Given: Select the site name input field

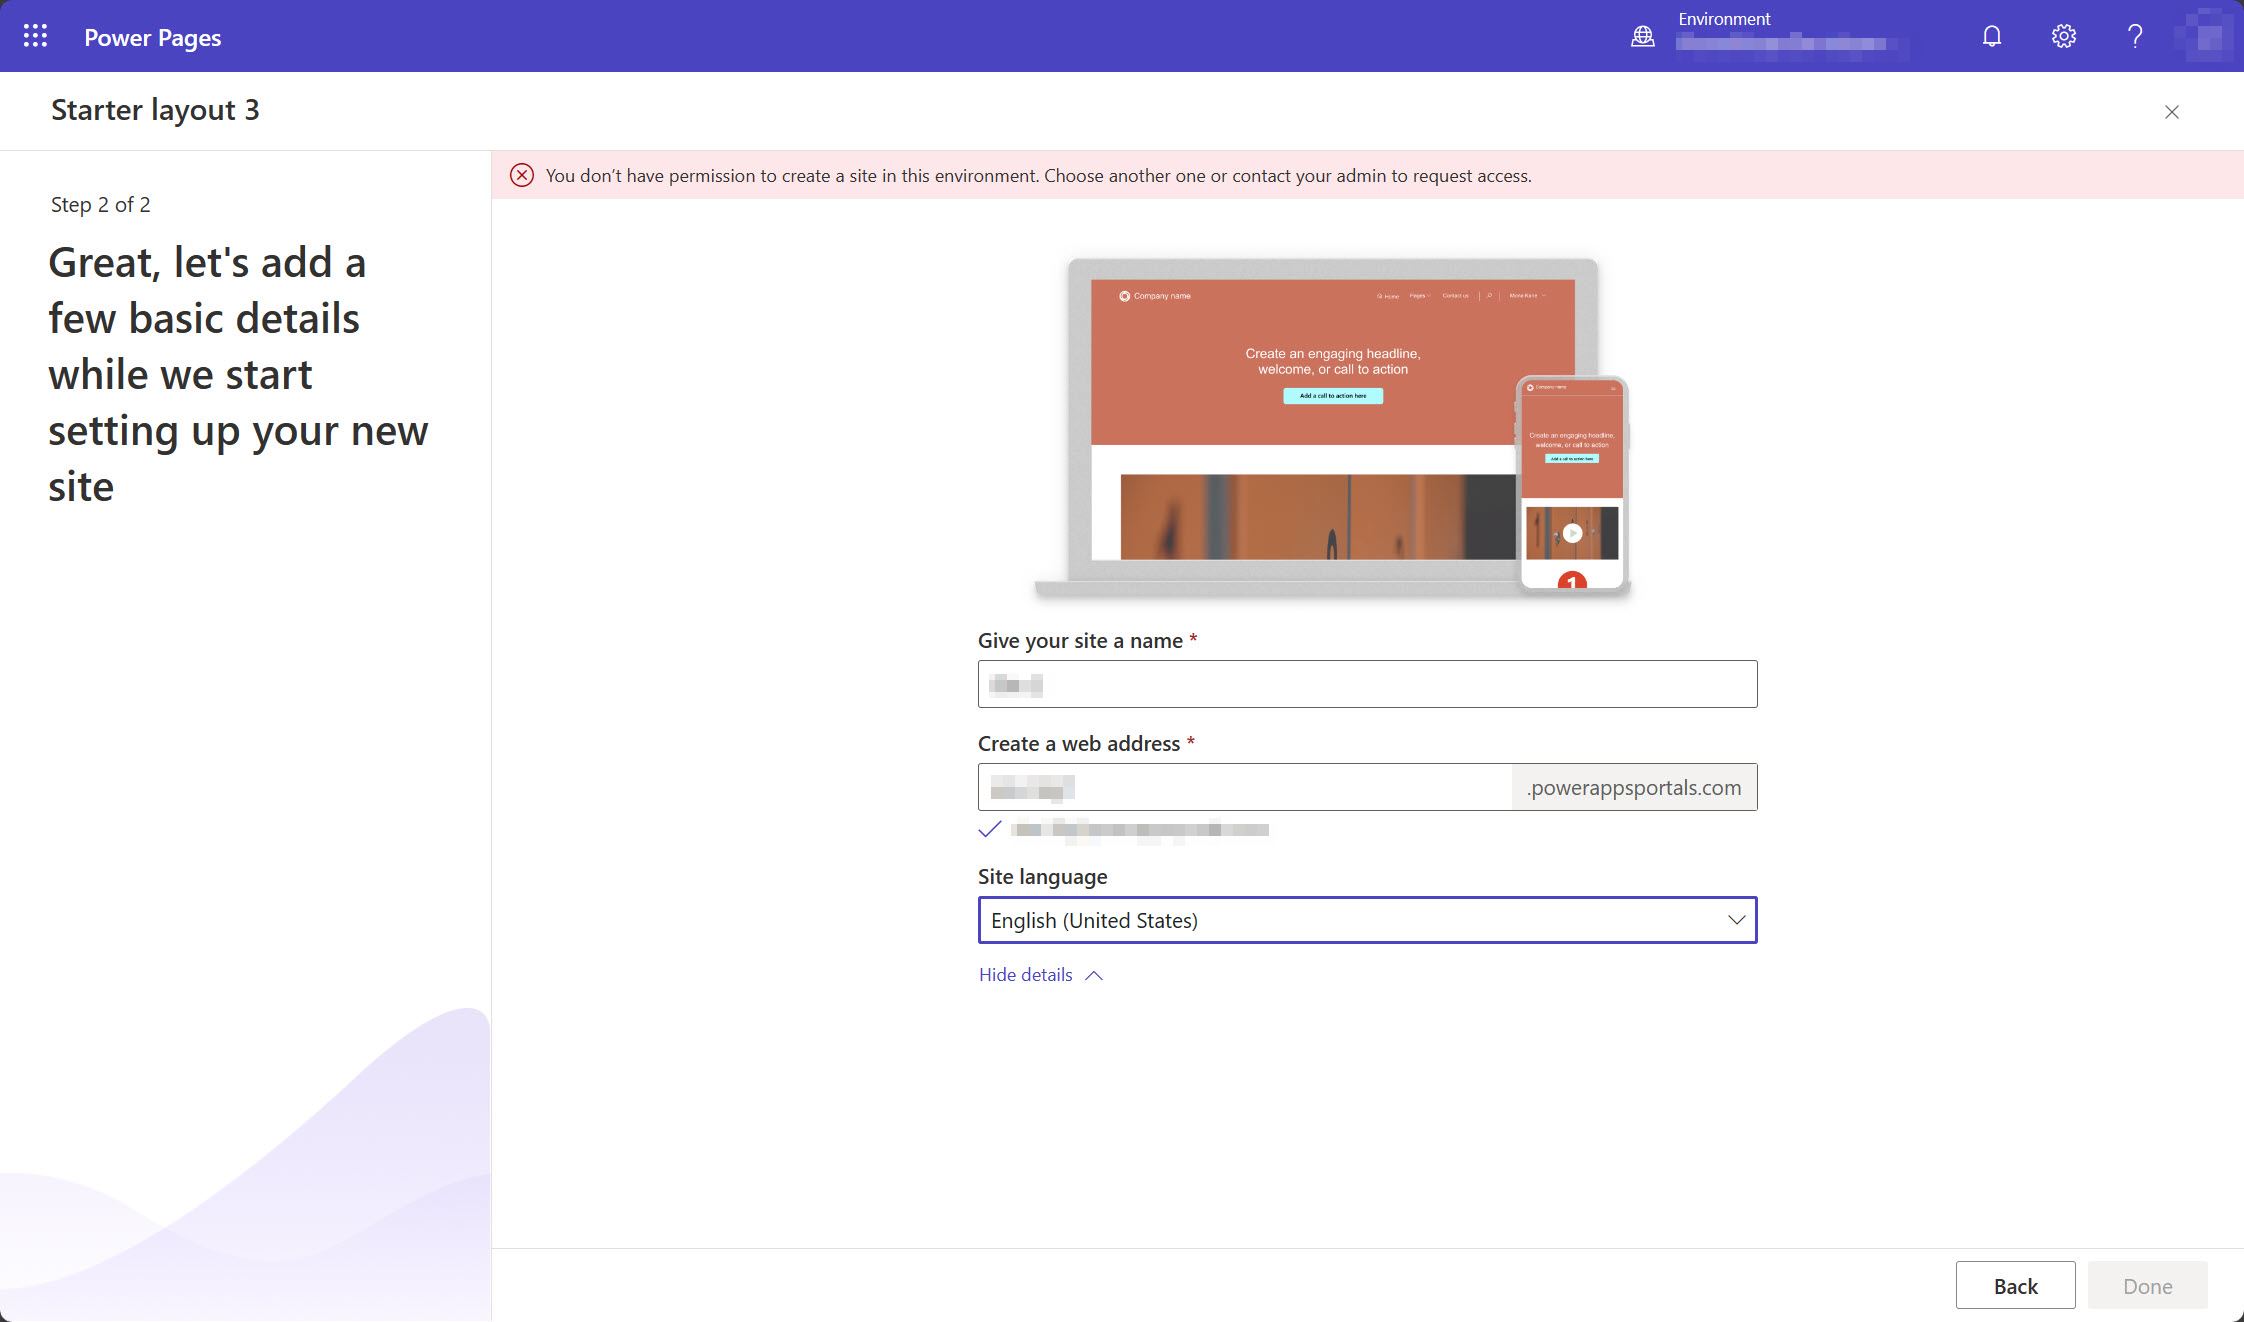Looking at the screenshot, I should click(1366, 683).
